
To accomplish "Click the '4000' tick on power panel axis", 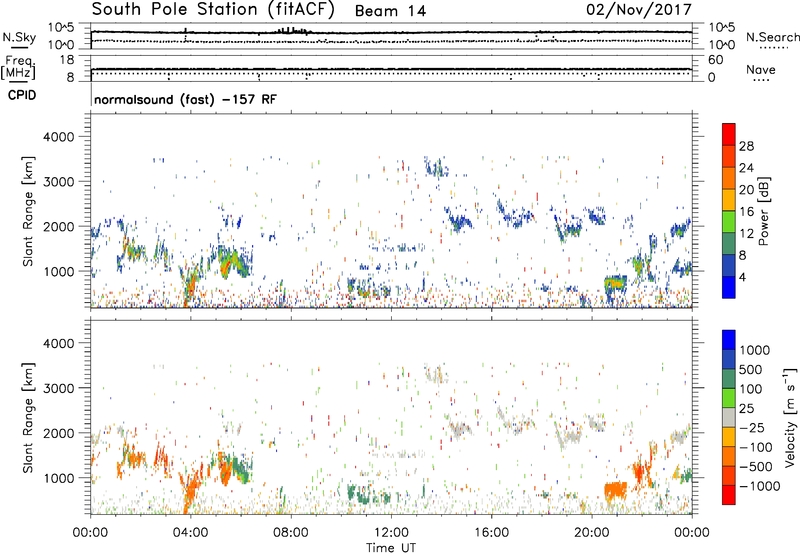I will [59, 137].
